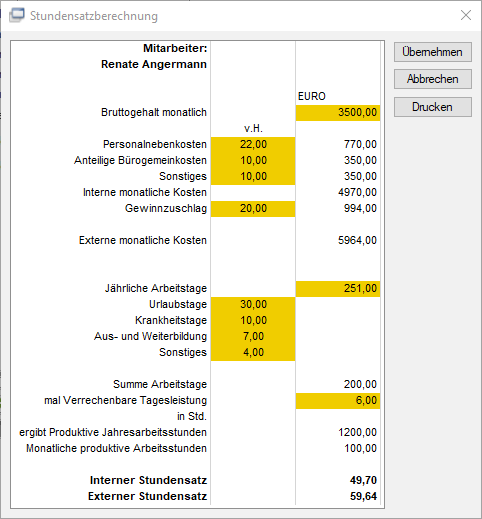Edit Aus- und Weiterbildung value 7,00

click(x=253, y=336)
